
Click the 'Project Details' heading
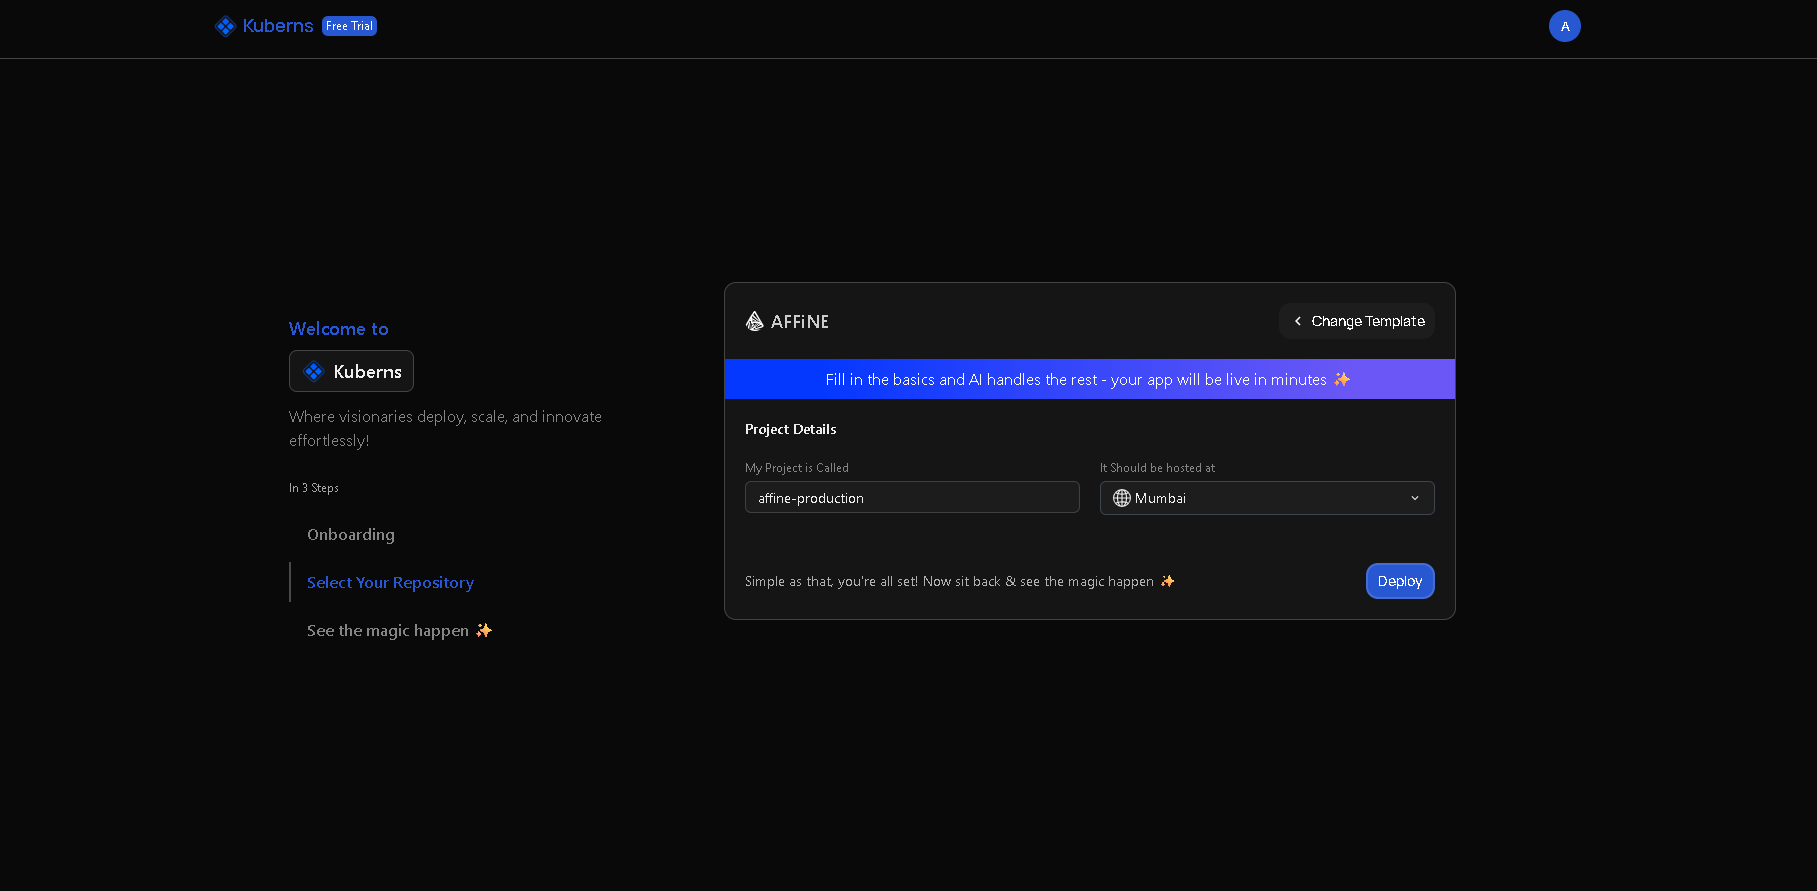[x=790, y=429]
